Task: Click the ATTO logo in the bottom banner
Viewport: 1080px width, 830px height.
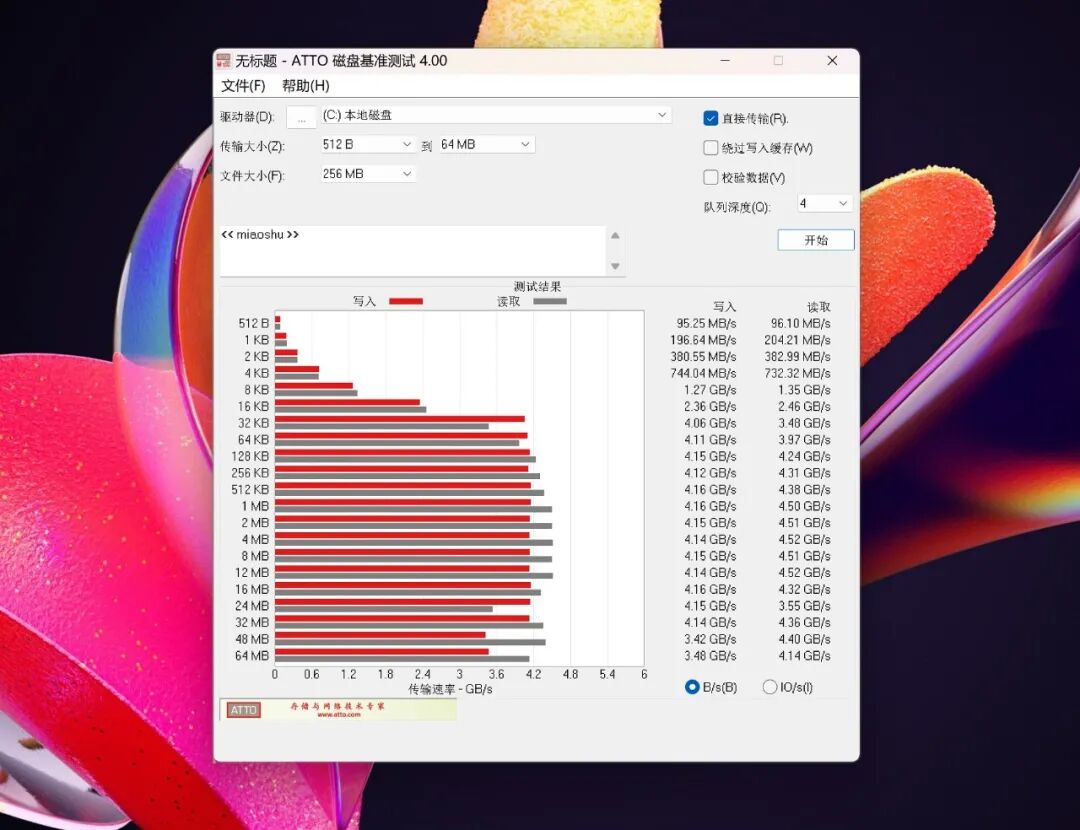Action: (244, 710)
